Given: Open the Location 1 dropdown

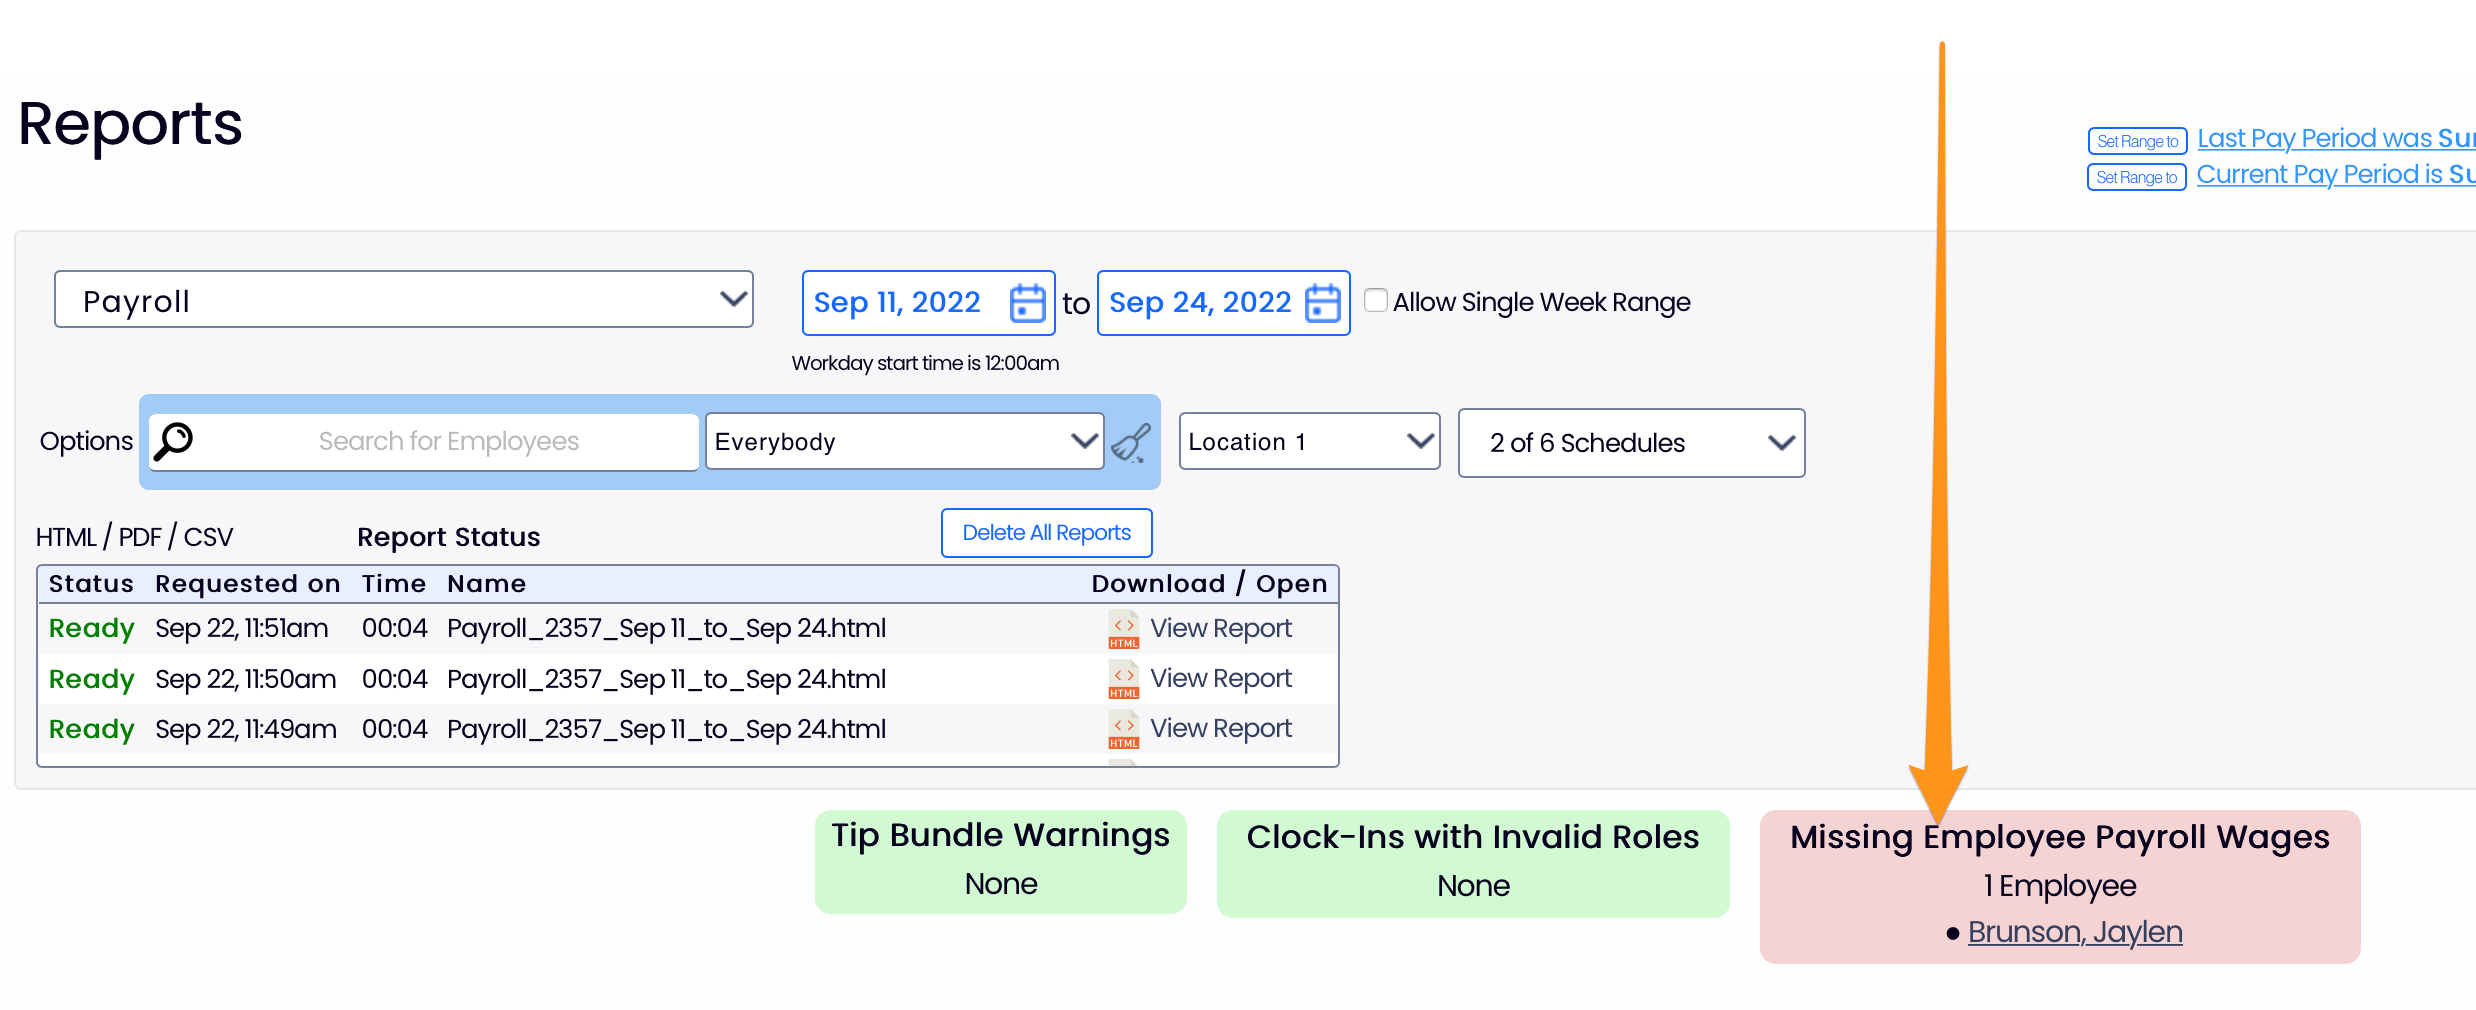Looking at the screenshot, I should coord(1309,441).
